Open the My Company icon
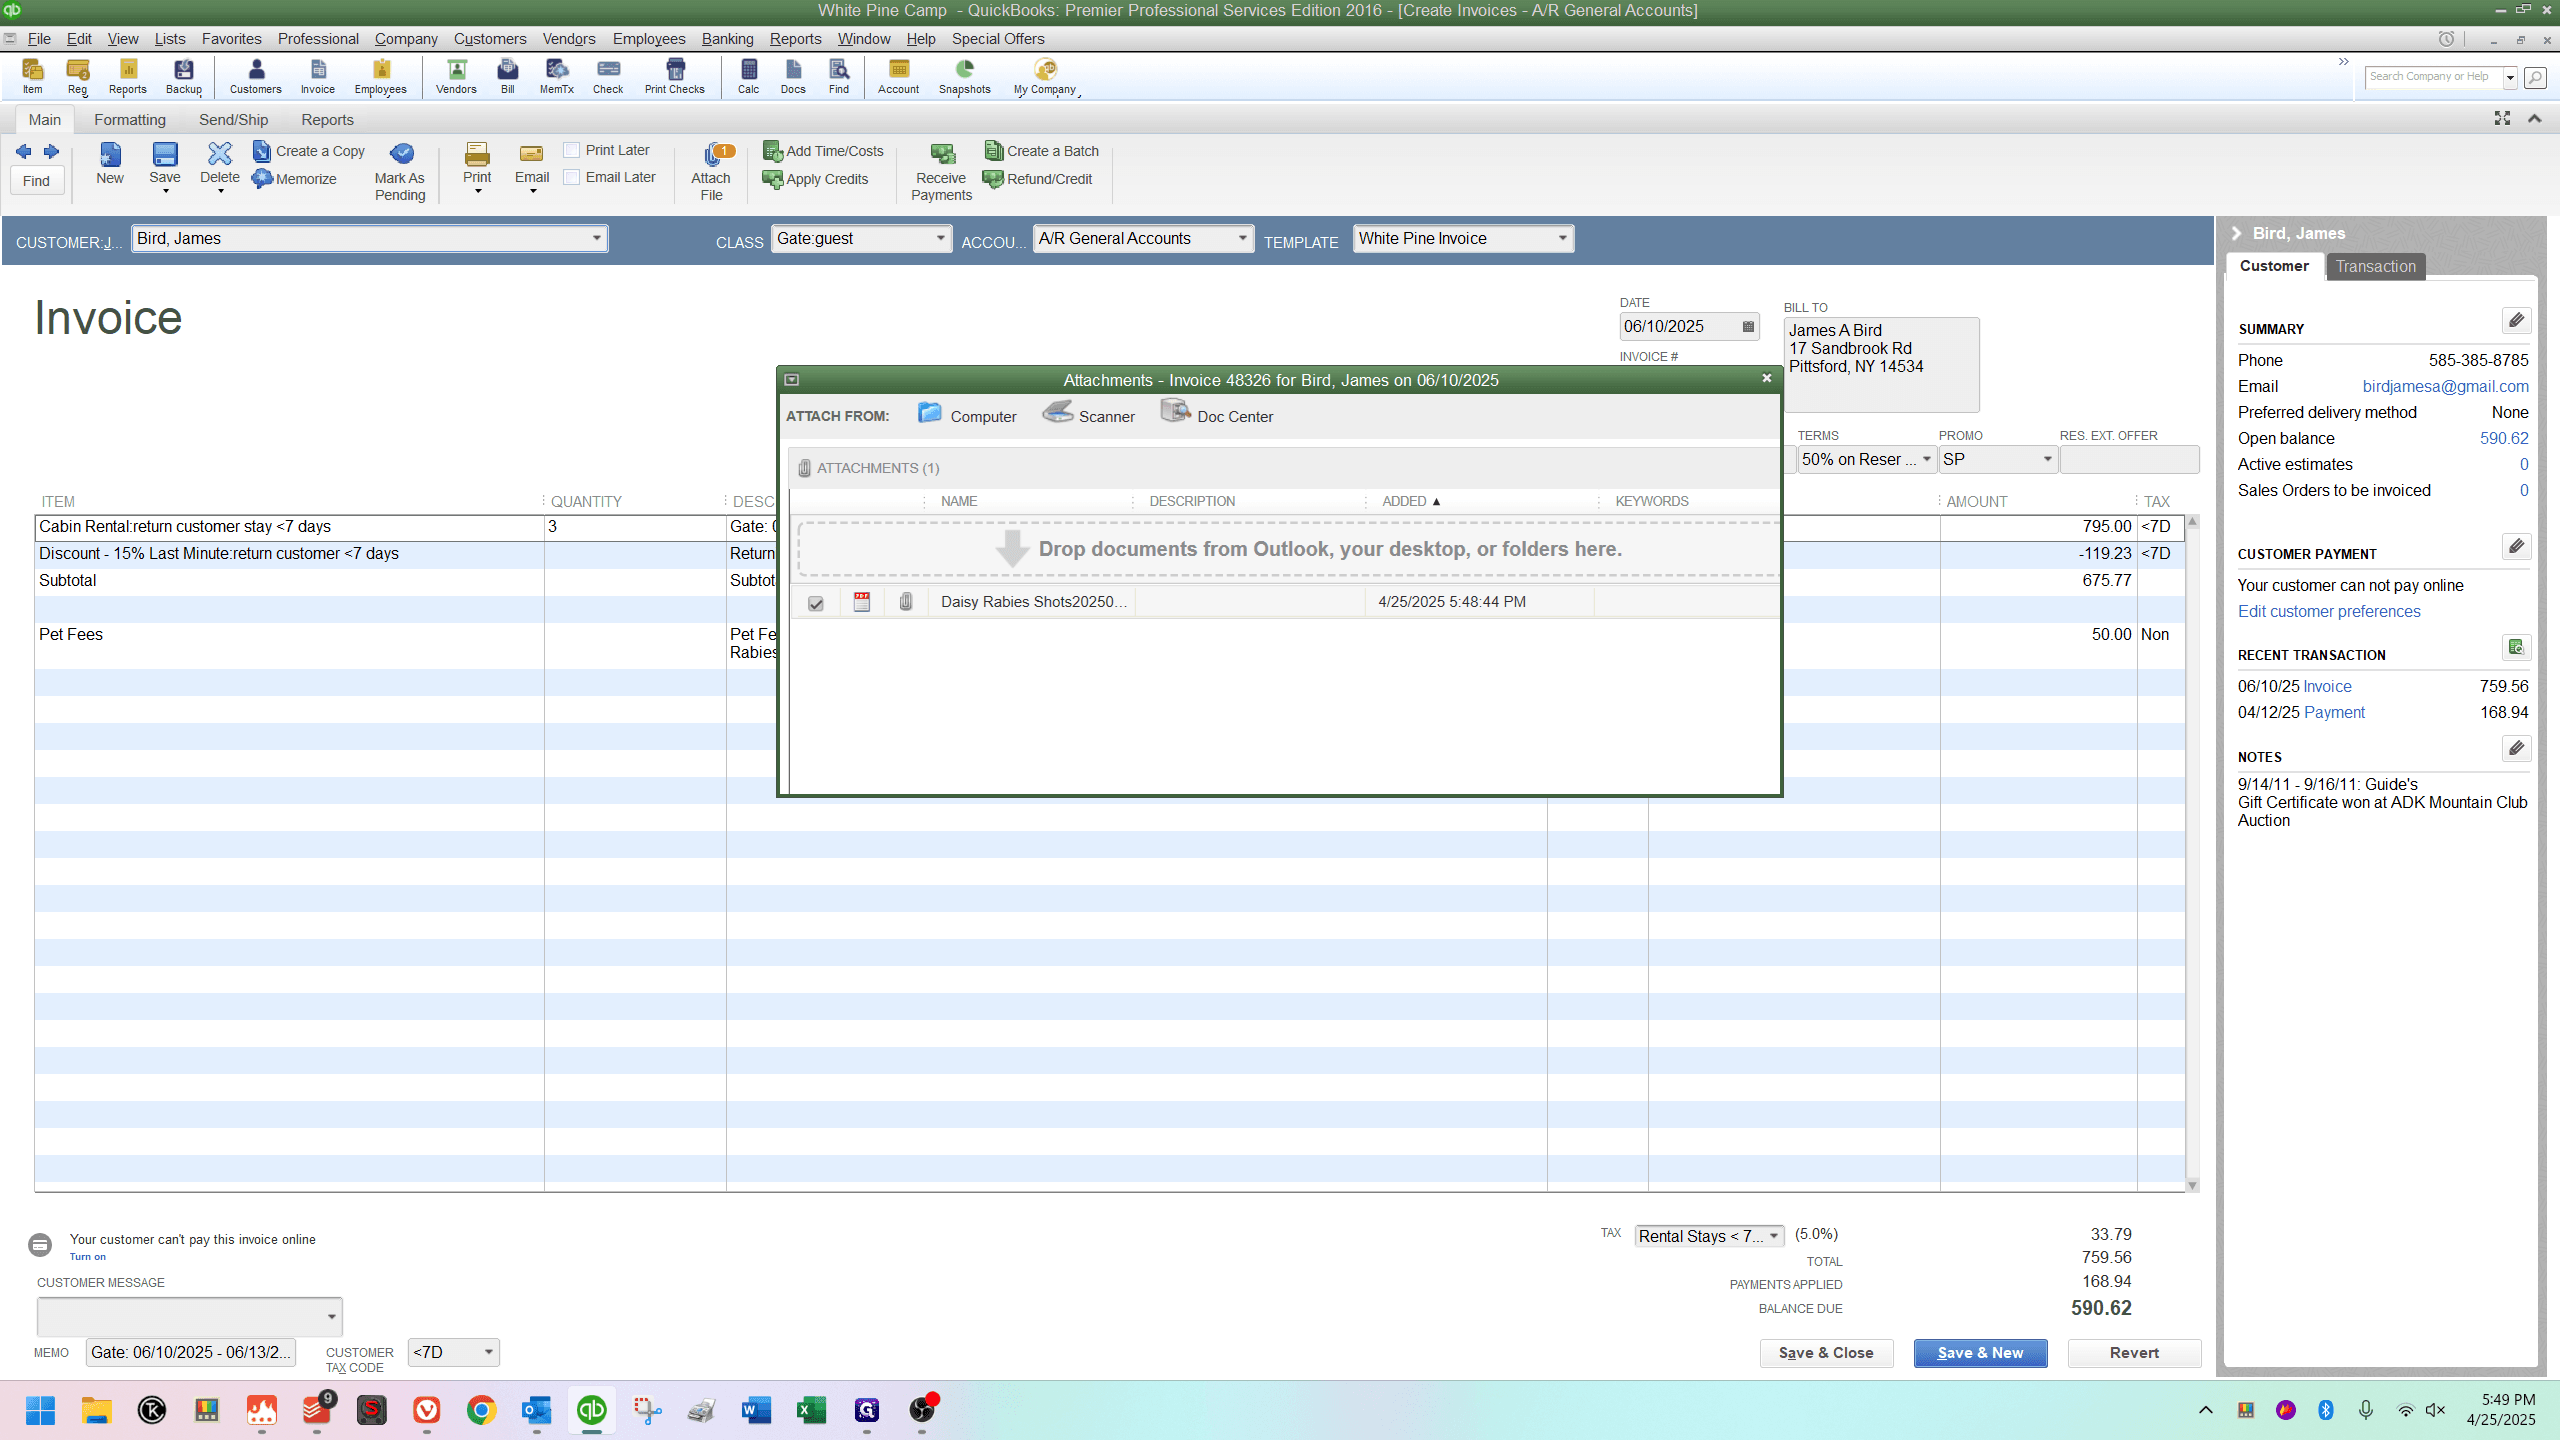2560x1440 pixels. coord(1045,76)
